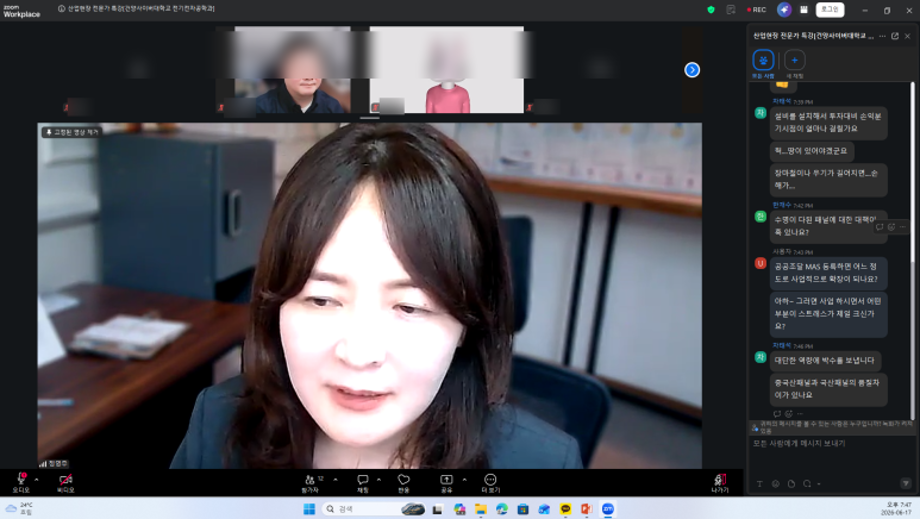
Task: Open more options on 수명이 다된 패널 message
Action: pos(903,227)
